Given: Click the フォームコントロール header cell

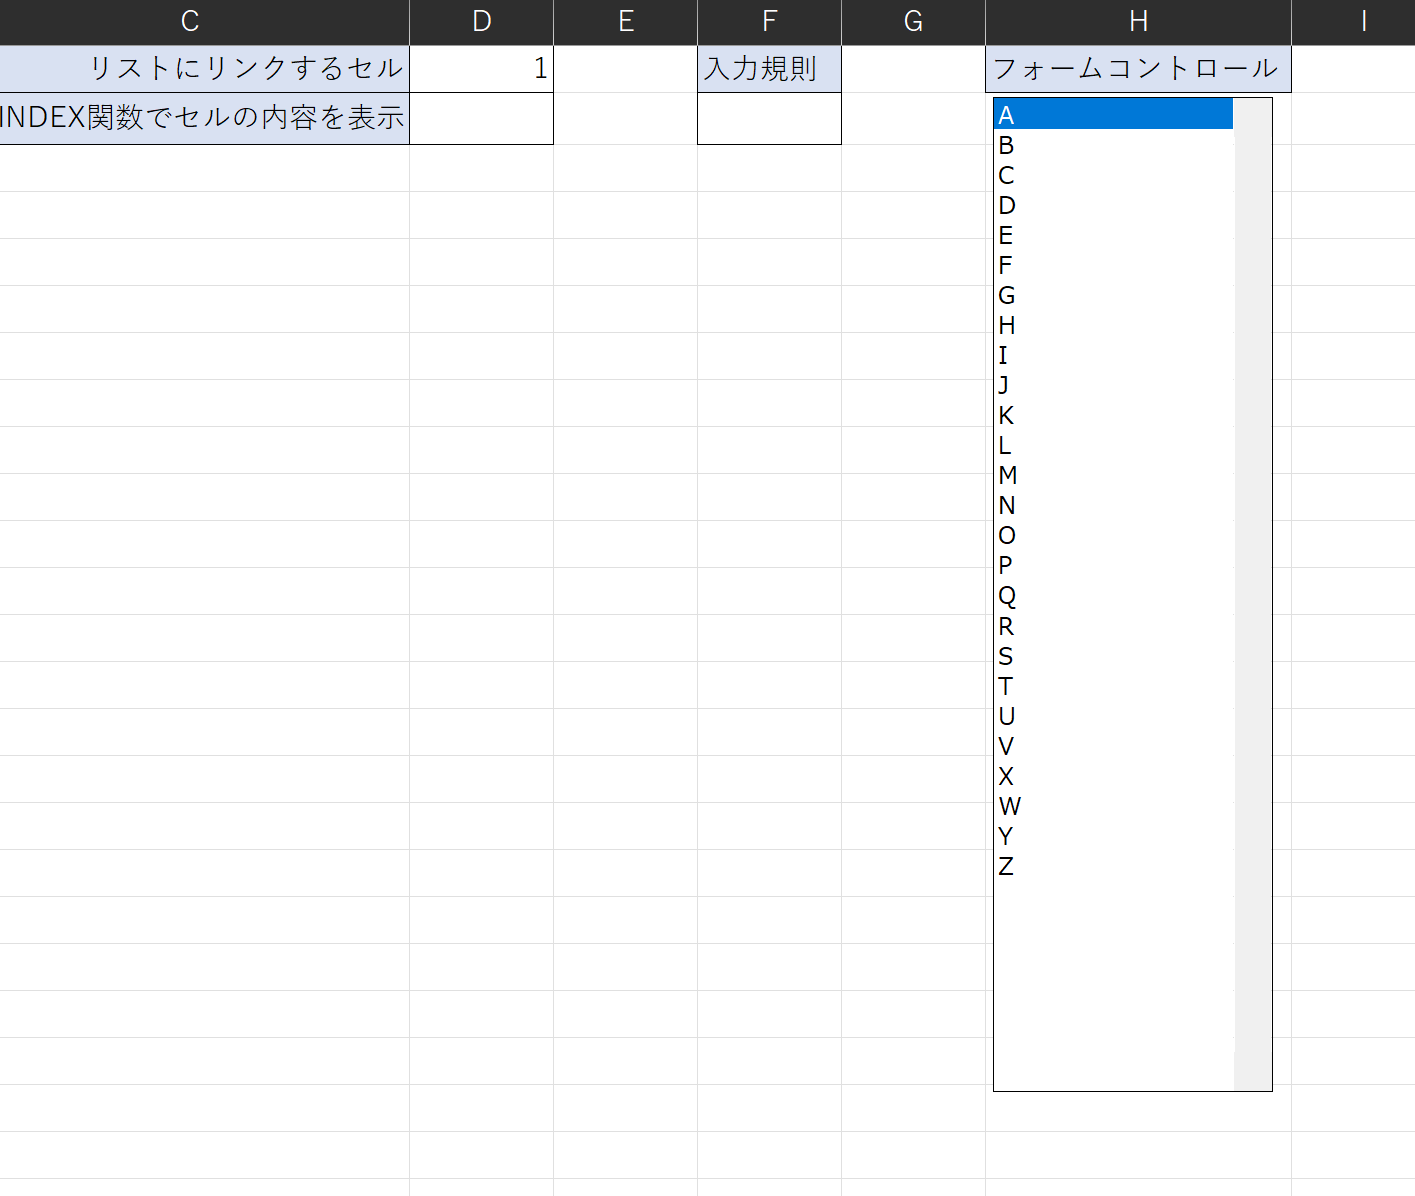Looking at the screenshot, I should (1138, 69).
